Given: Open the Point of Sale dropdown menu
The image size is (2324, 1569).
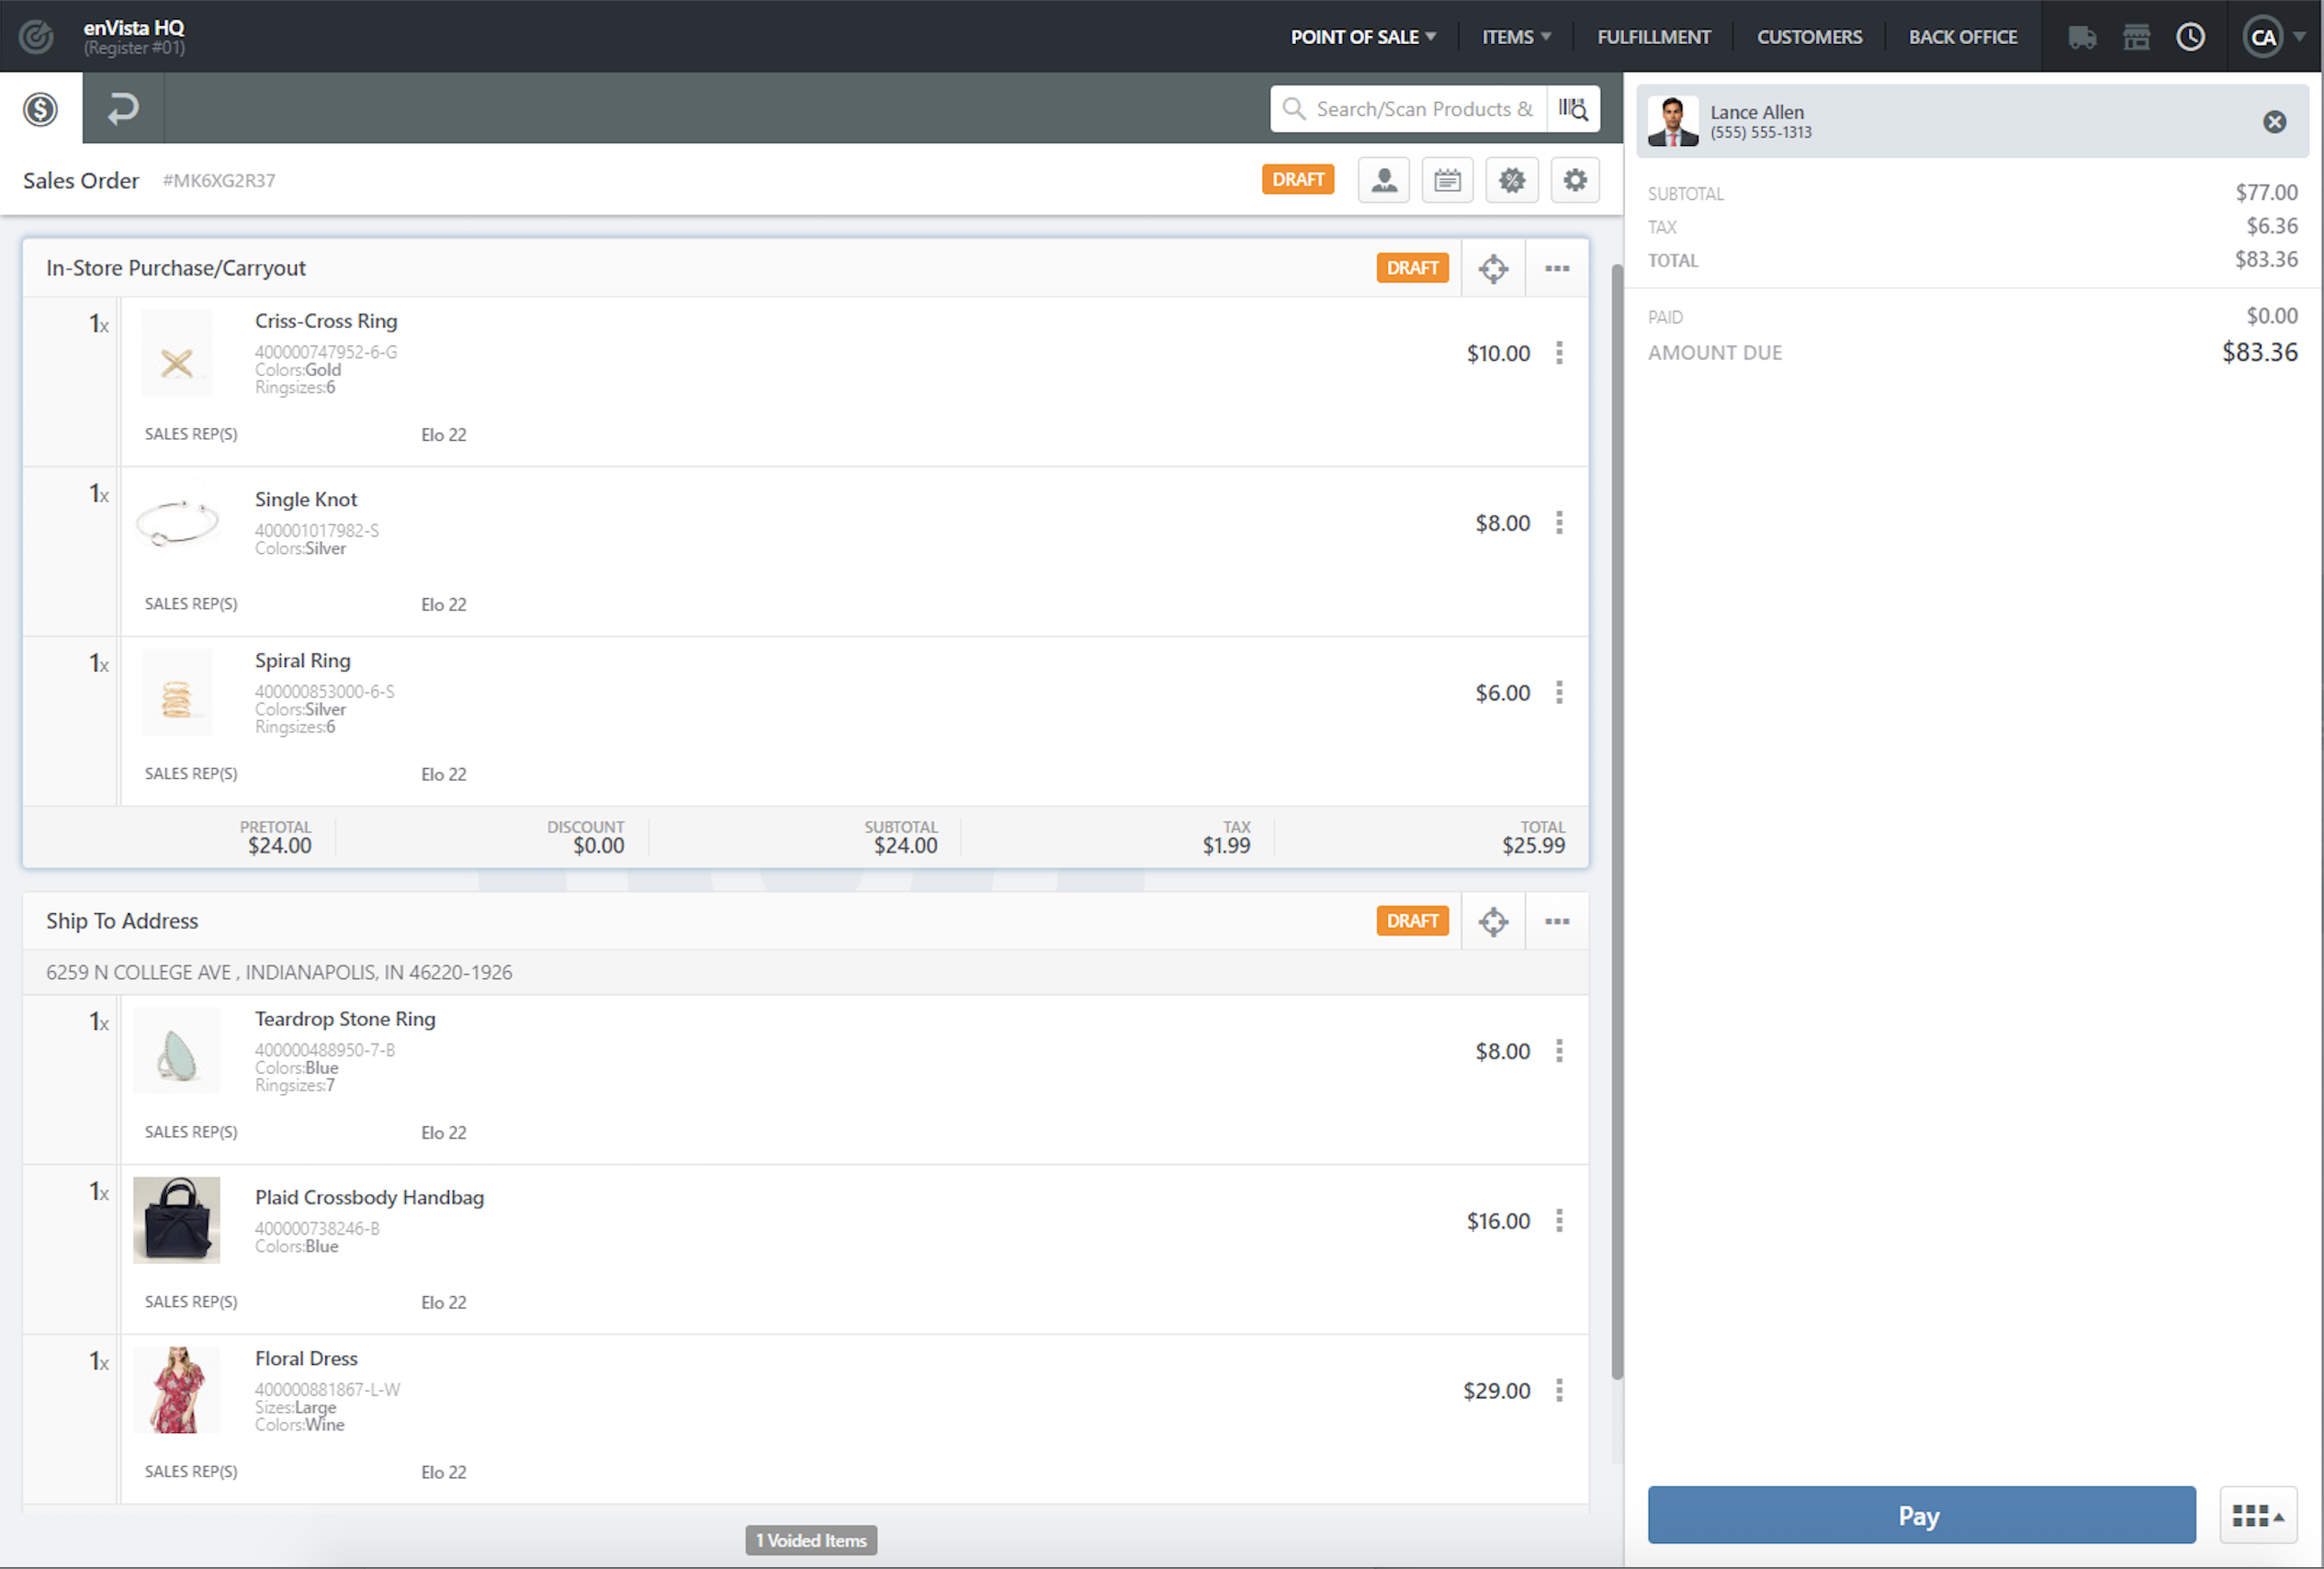Looking at the screenshot, I should (x=1362, y=37).
